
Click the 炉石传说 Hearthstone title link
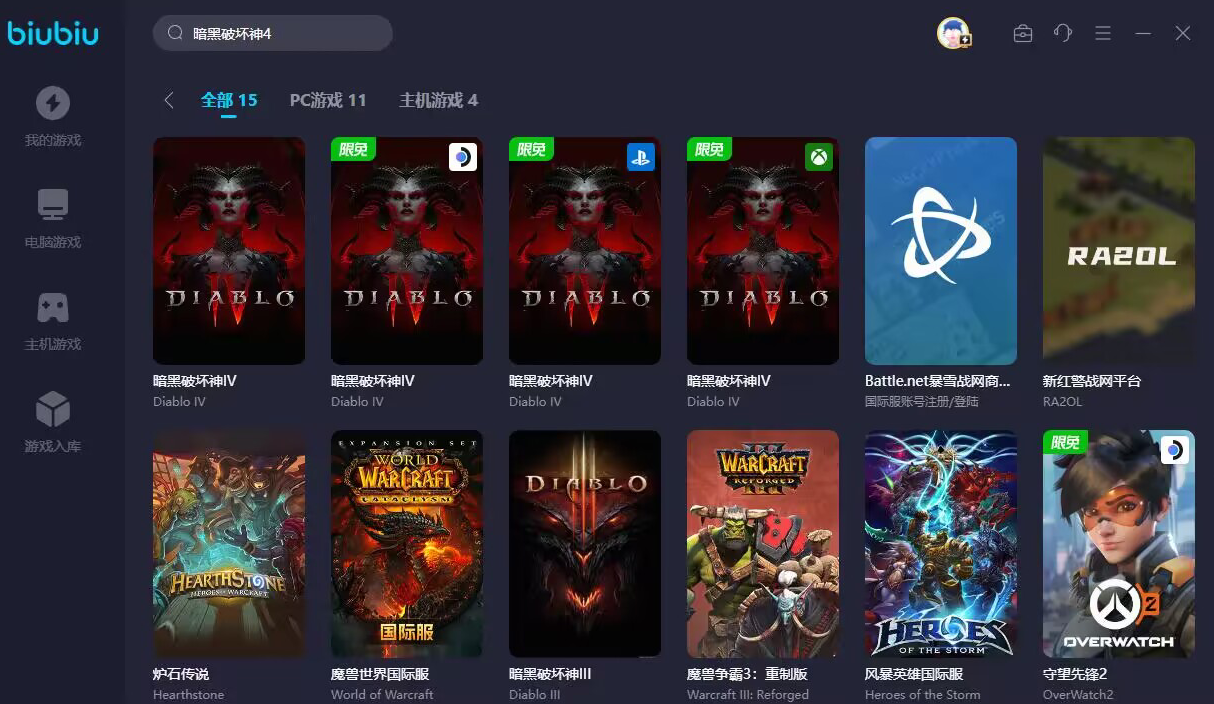[x=181, y=674]
